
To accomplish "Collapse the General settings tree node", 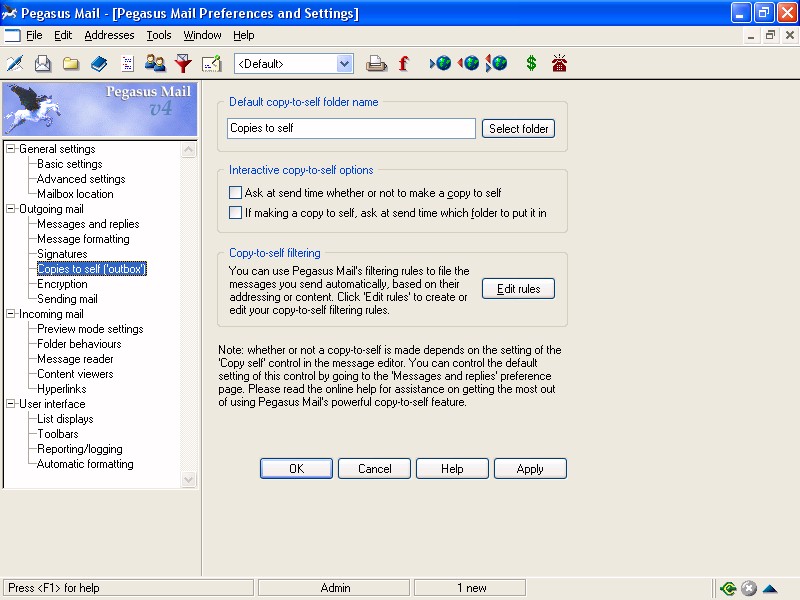I will point(11,149).
